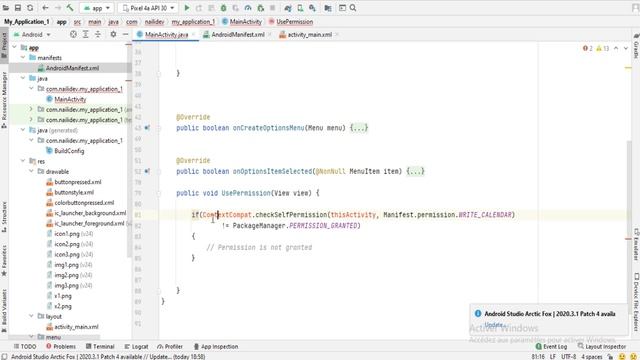Go to next highlighted error arrow
Image resolution: width=640 pixels, height=360 pixels.
pos(626,48)
